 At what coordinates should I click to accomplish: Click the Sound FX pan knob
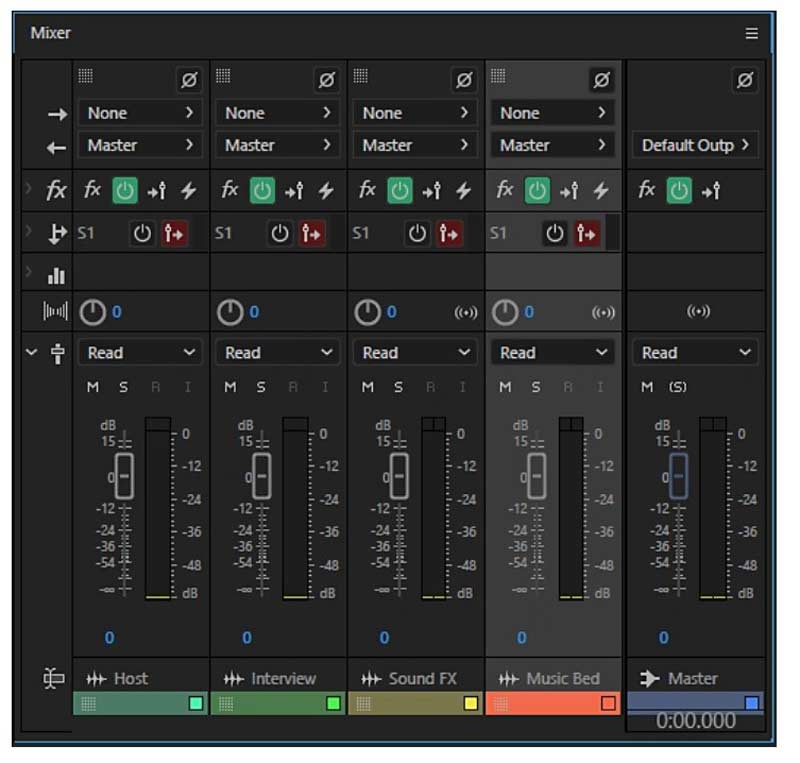(367, 312)
